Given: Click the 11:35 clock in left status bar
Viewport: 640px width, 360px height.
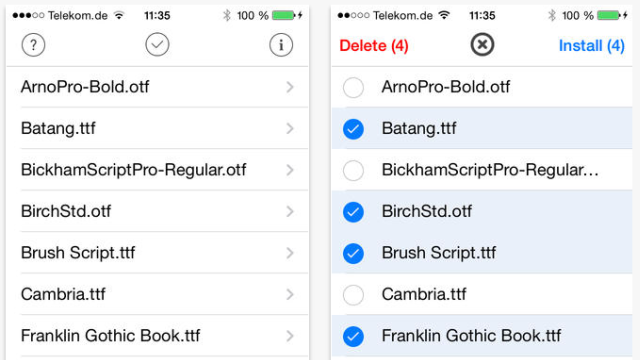Looking at the screenshot, I should pyautogui.click(x=157, y=16).
